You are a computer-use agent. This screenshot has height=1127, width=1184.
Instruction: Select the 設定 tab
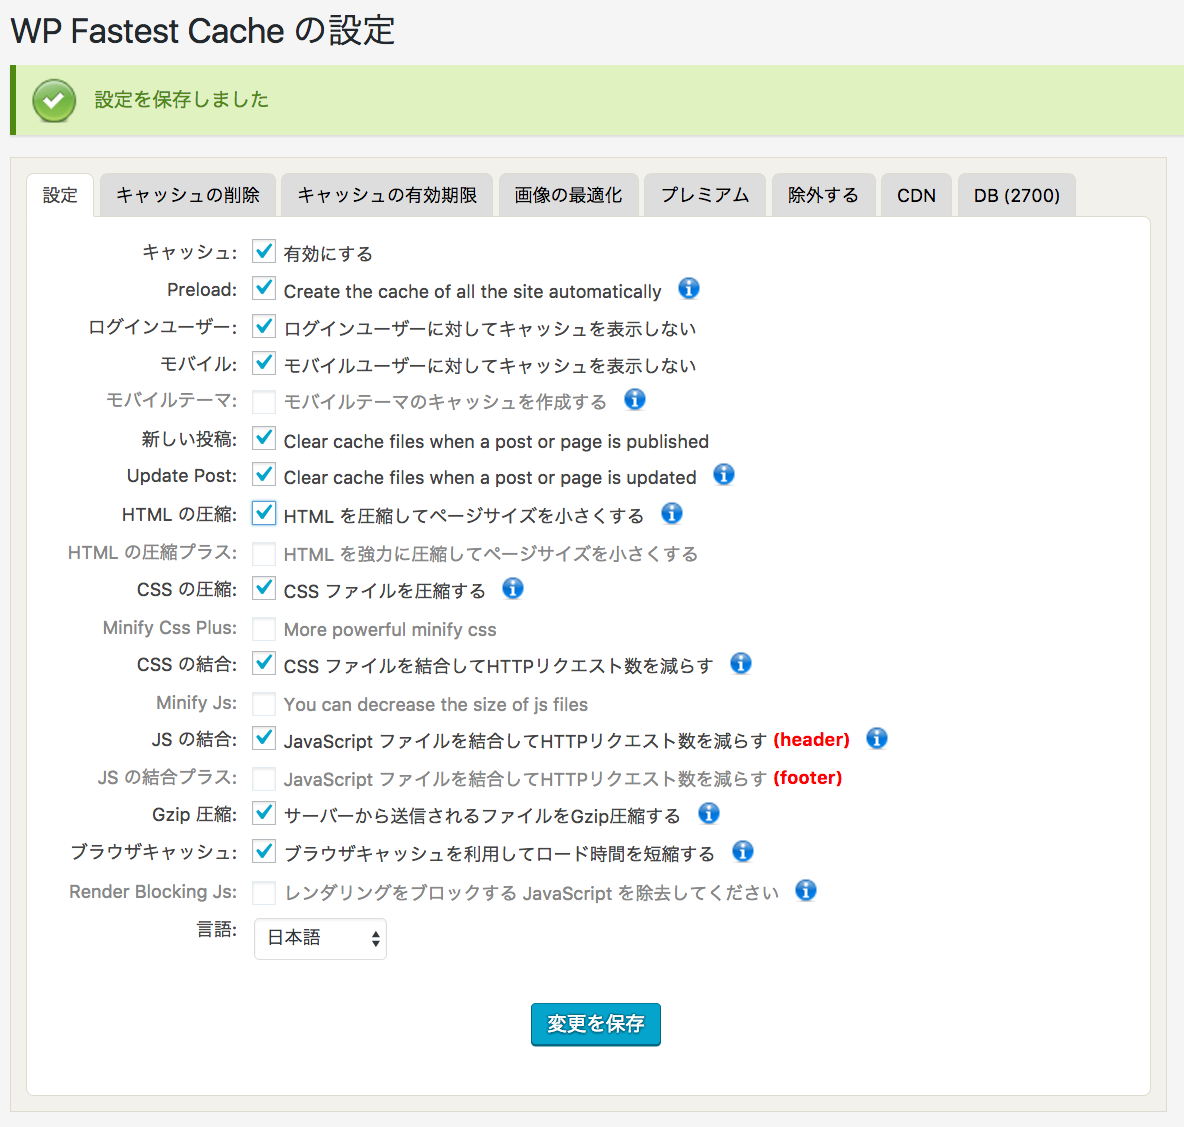point(60,195)
